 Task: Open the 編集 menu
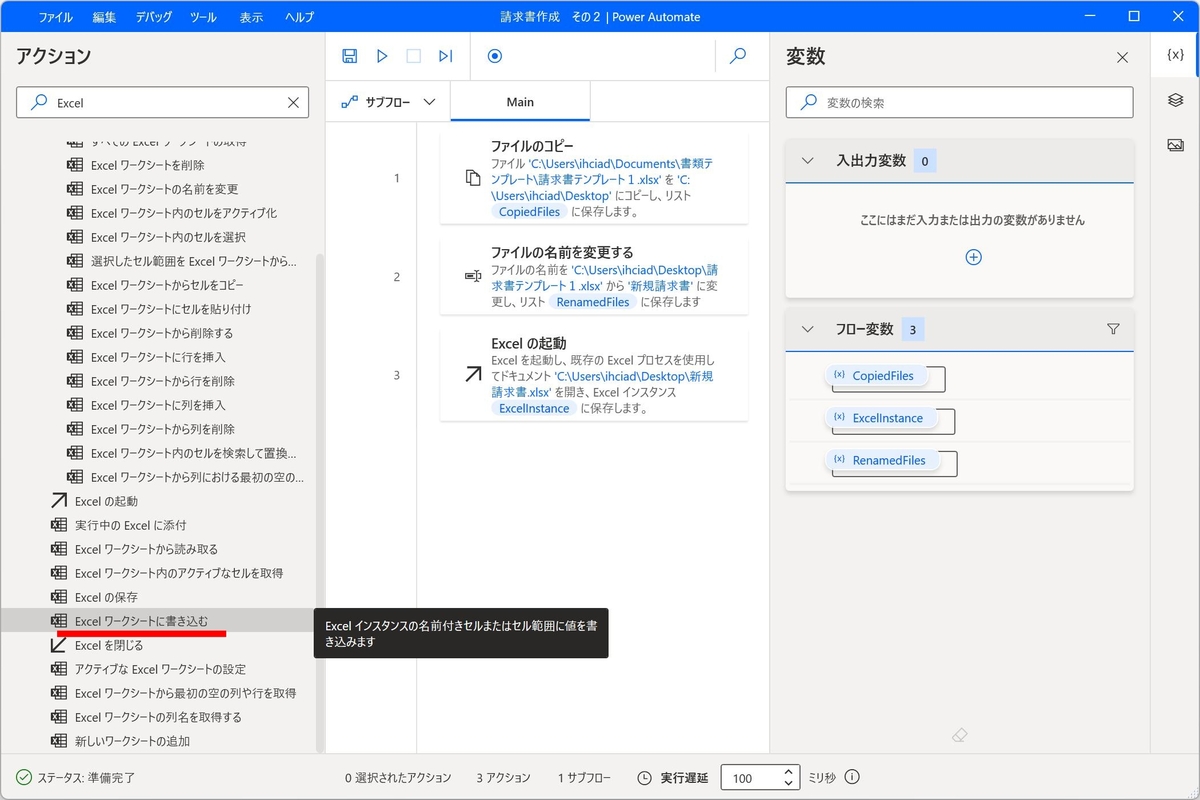pos(104,17)
